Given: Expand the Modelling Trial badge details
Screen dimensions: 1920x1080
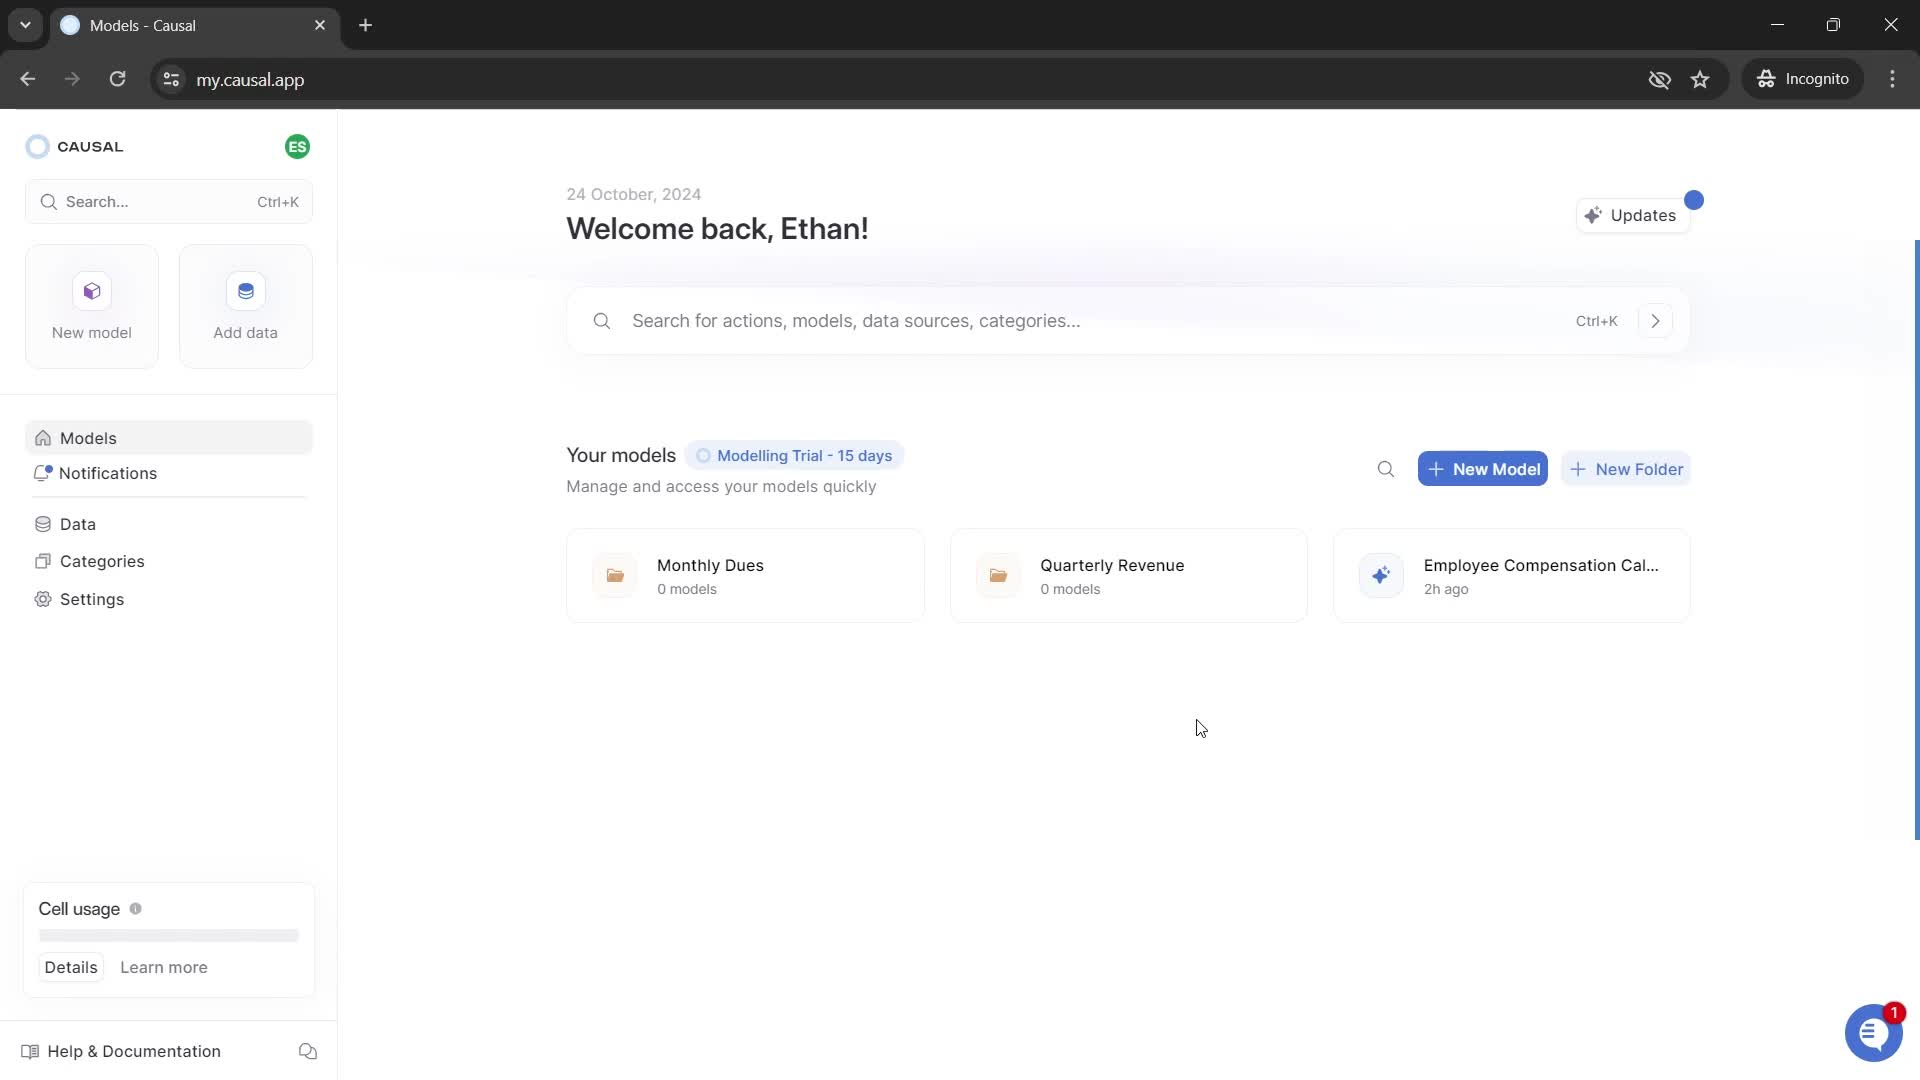Looking at the screenshot, I should [794, 455].
